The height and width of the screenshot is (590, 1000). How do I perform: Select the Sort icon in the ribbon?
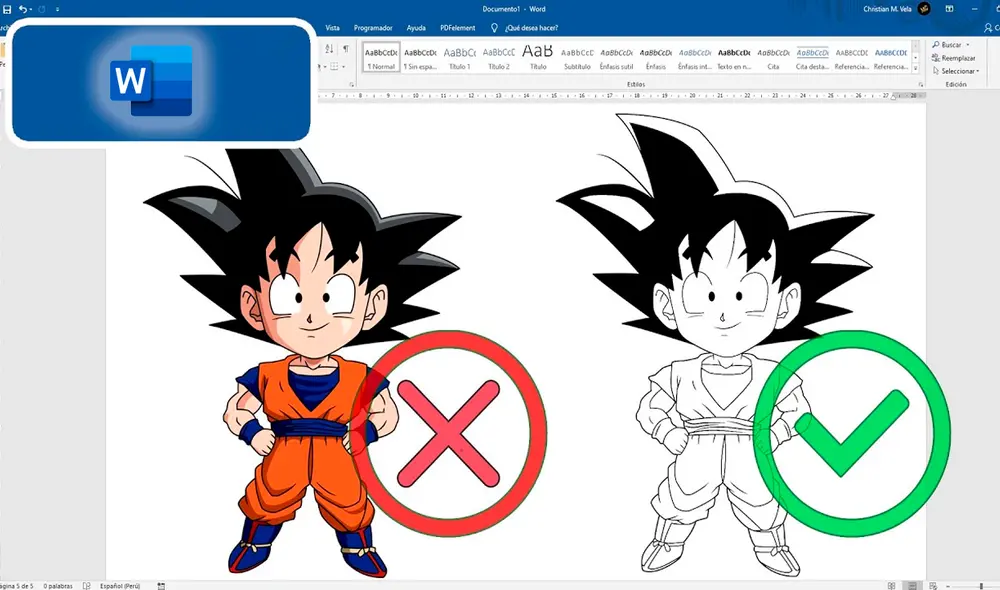click(x=329, y=49)
